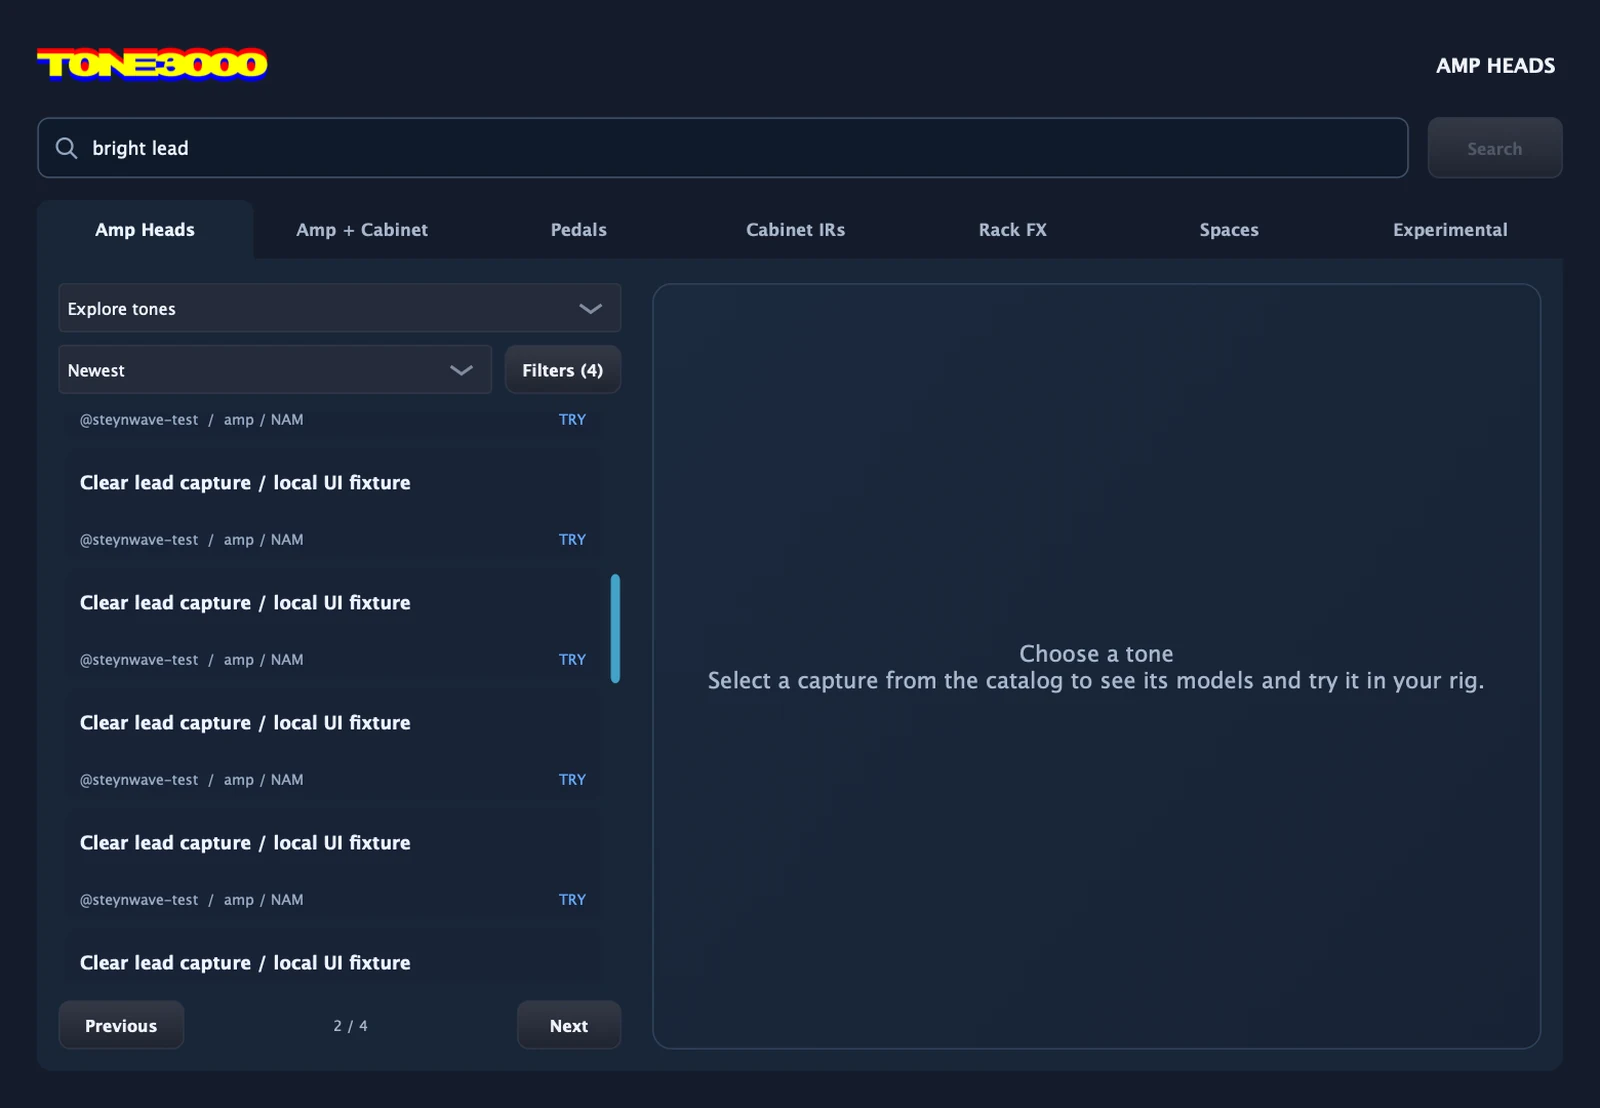
Task: Expand the Explore tones dropdown
Action: tap(340, 308)
